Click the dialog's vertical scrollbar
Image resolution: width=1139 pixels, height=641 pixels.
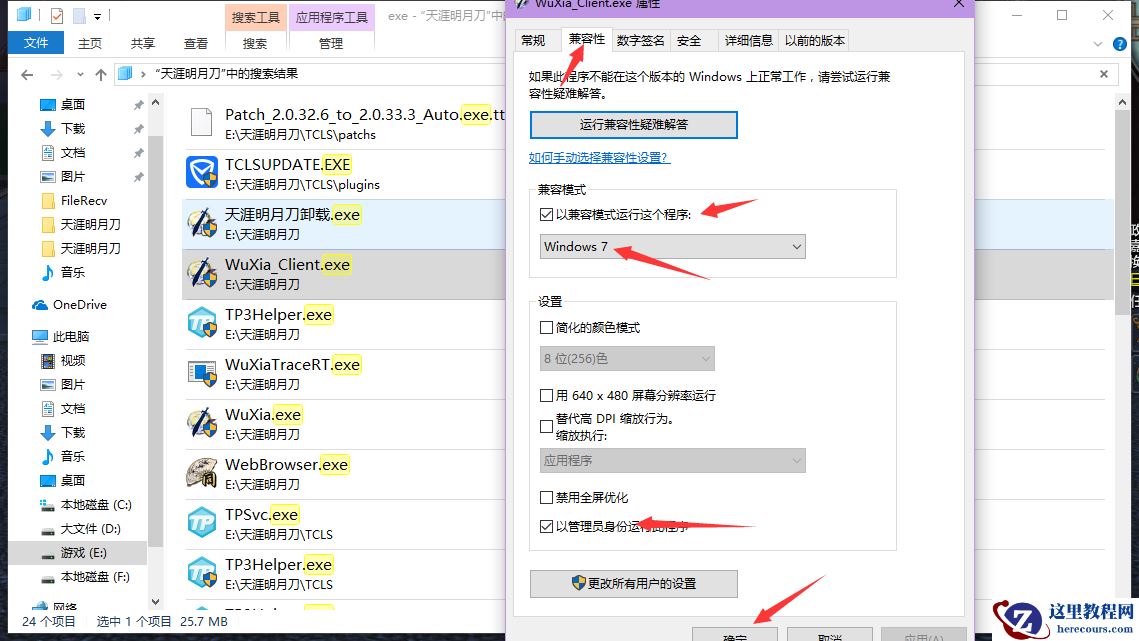(x=1121, y=300)
